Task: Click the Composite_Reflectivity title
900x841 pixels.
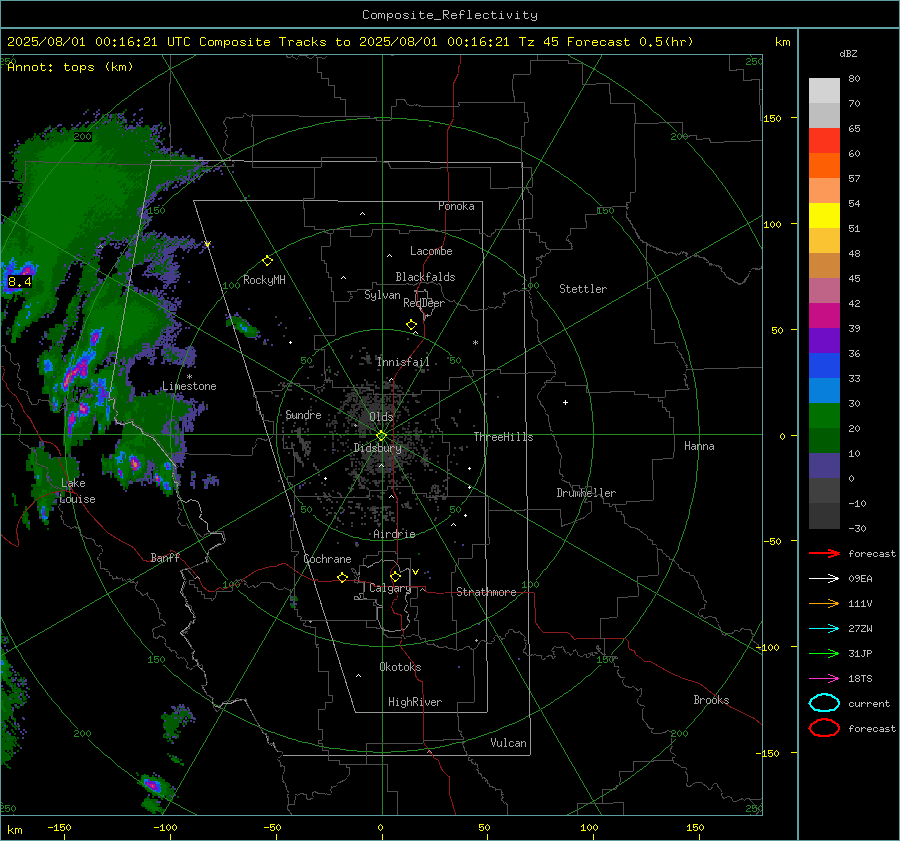Action: (x=449, y=15)
